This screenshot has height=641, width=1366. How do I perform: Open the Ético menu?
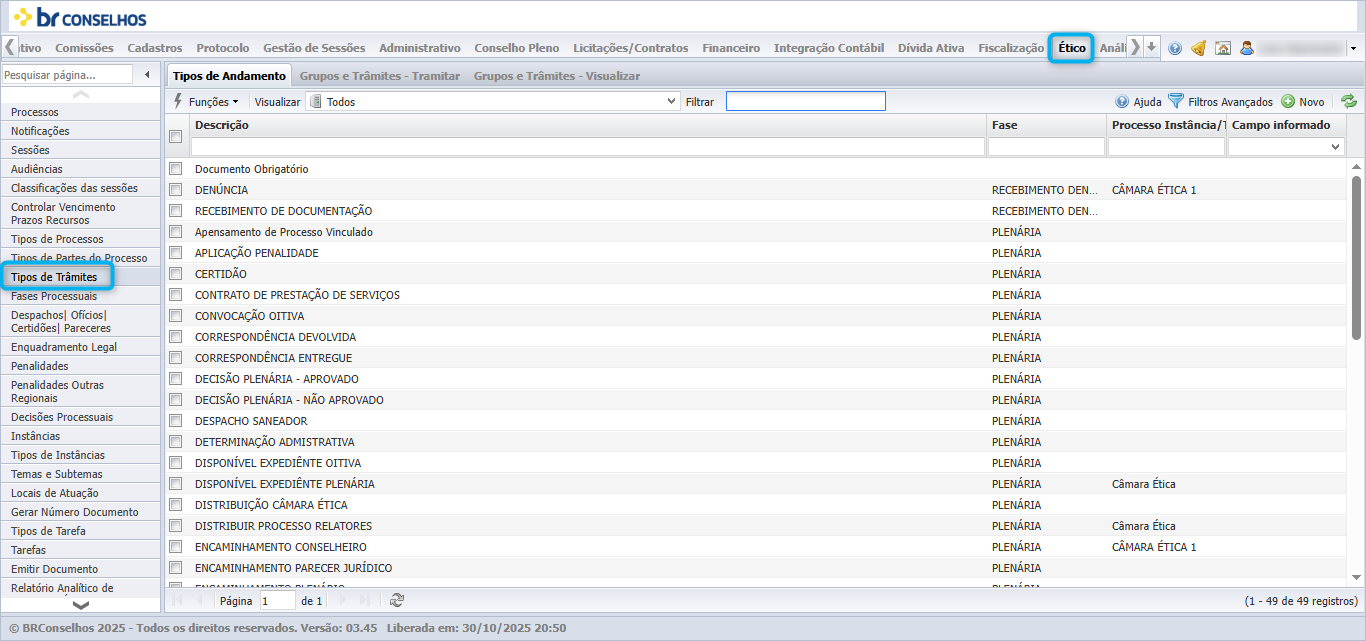coord(1072,48)
